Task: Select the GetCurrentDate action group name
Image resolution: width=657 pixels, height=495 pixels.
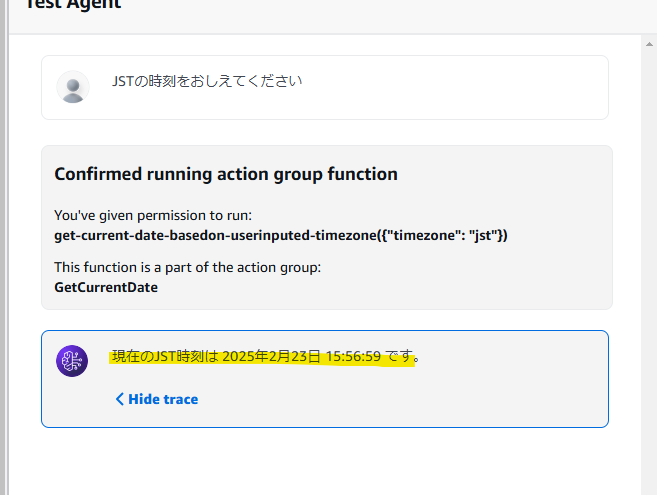Action: (x=106, y=287)
